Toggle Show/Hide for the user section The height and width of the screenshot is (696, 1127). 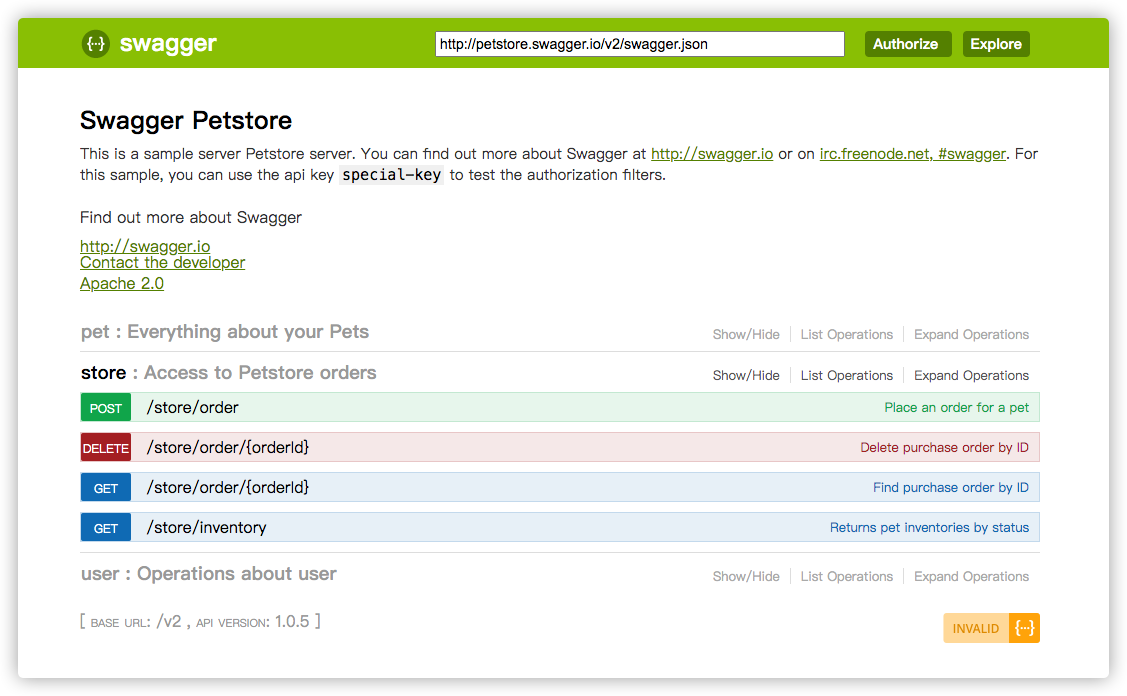click(746, 577)
